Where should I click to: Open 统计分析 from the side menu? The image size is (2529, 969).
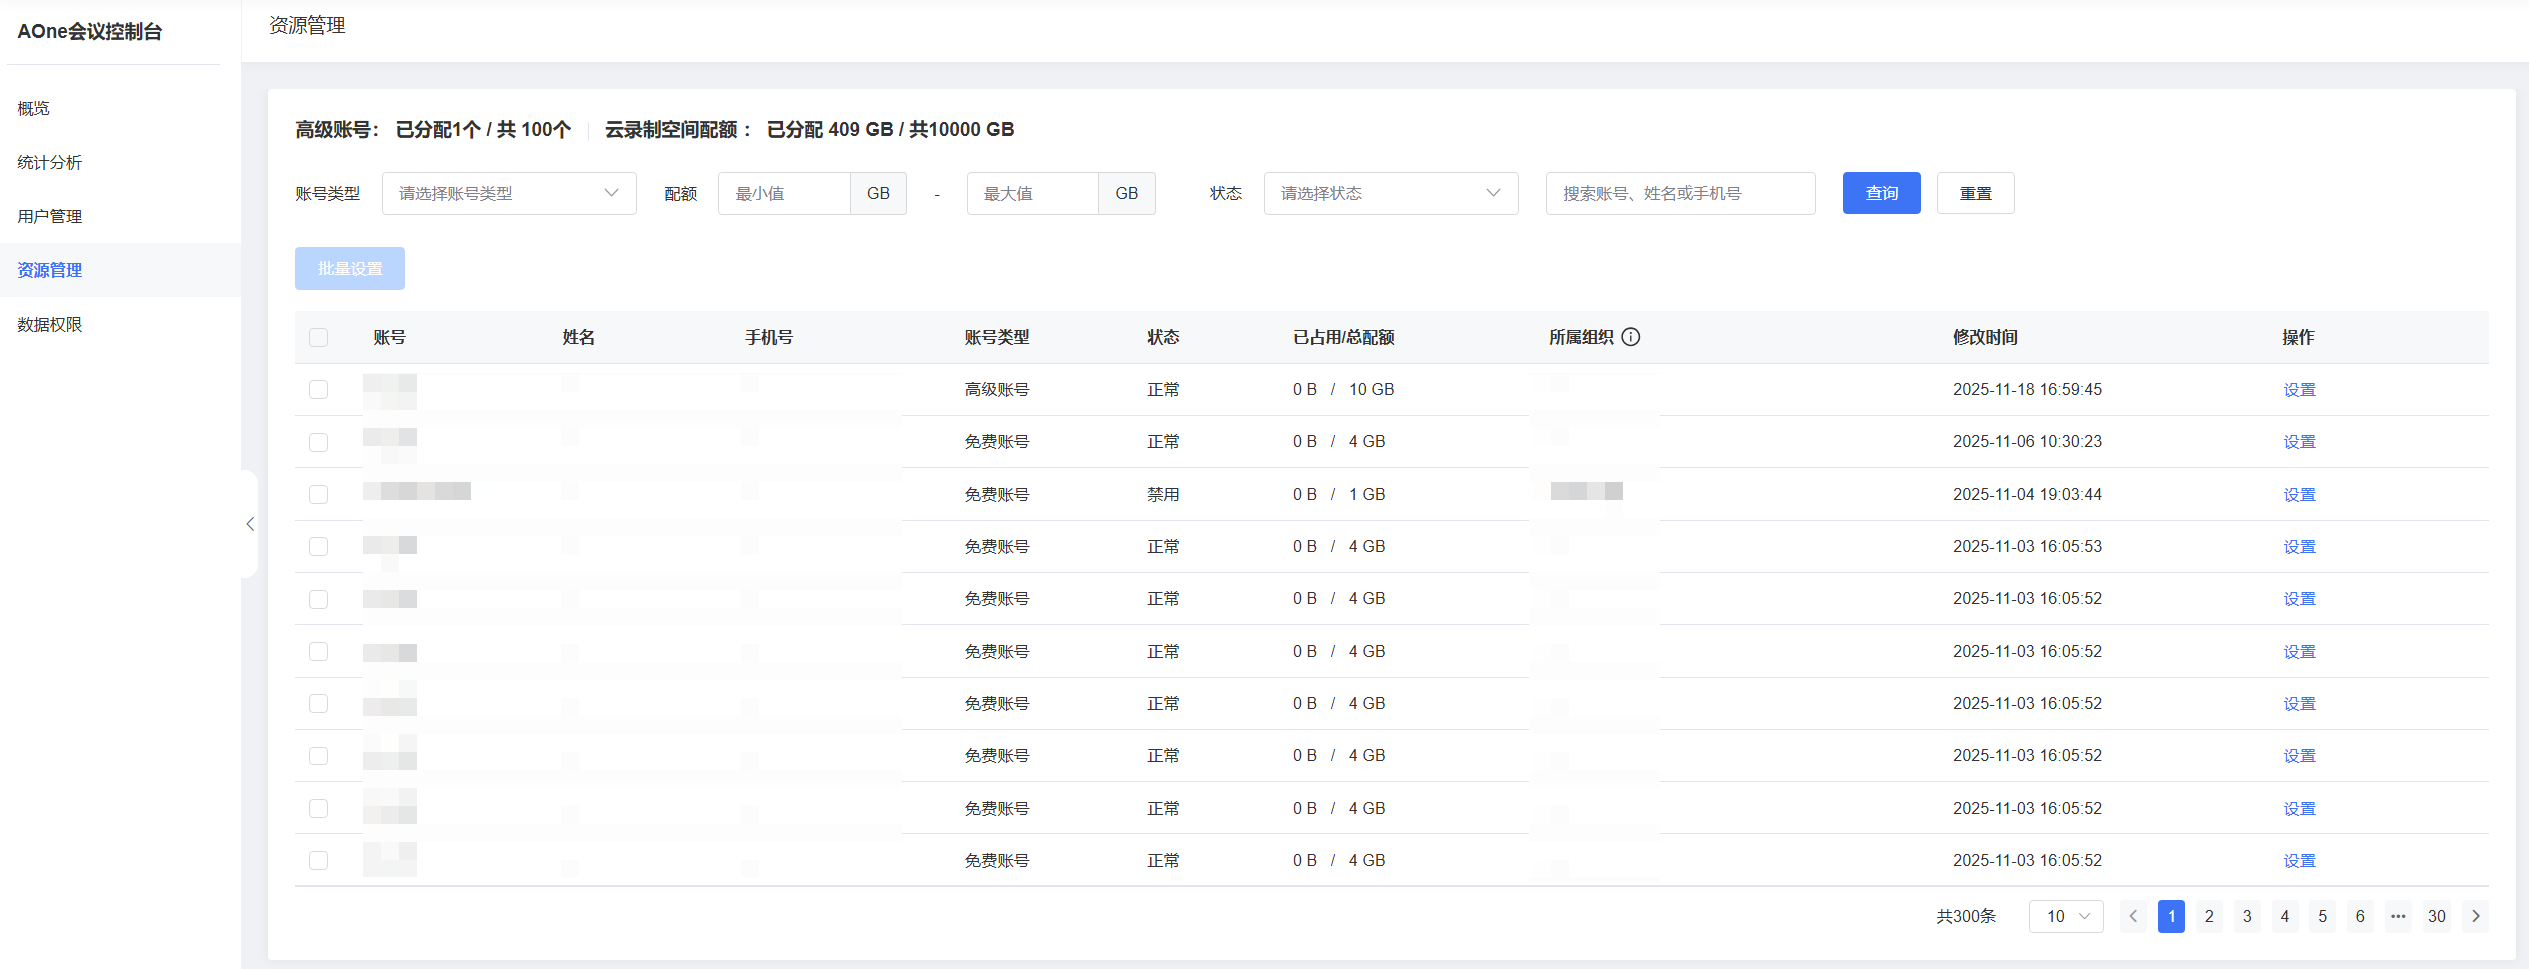click(50, 162)
